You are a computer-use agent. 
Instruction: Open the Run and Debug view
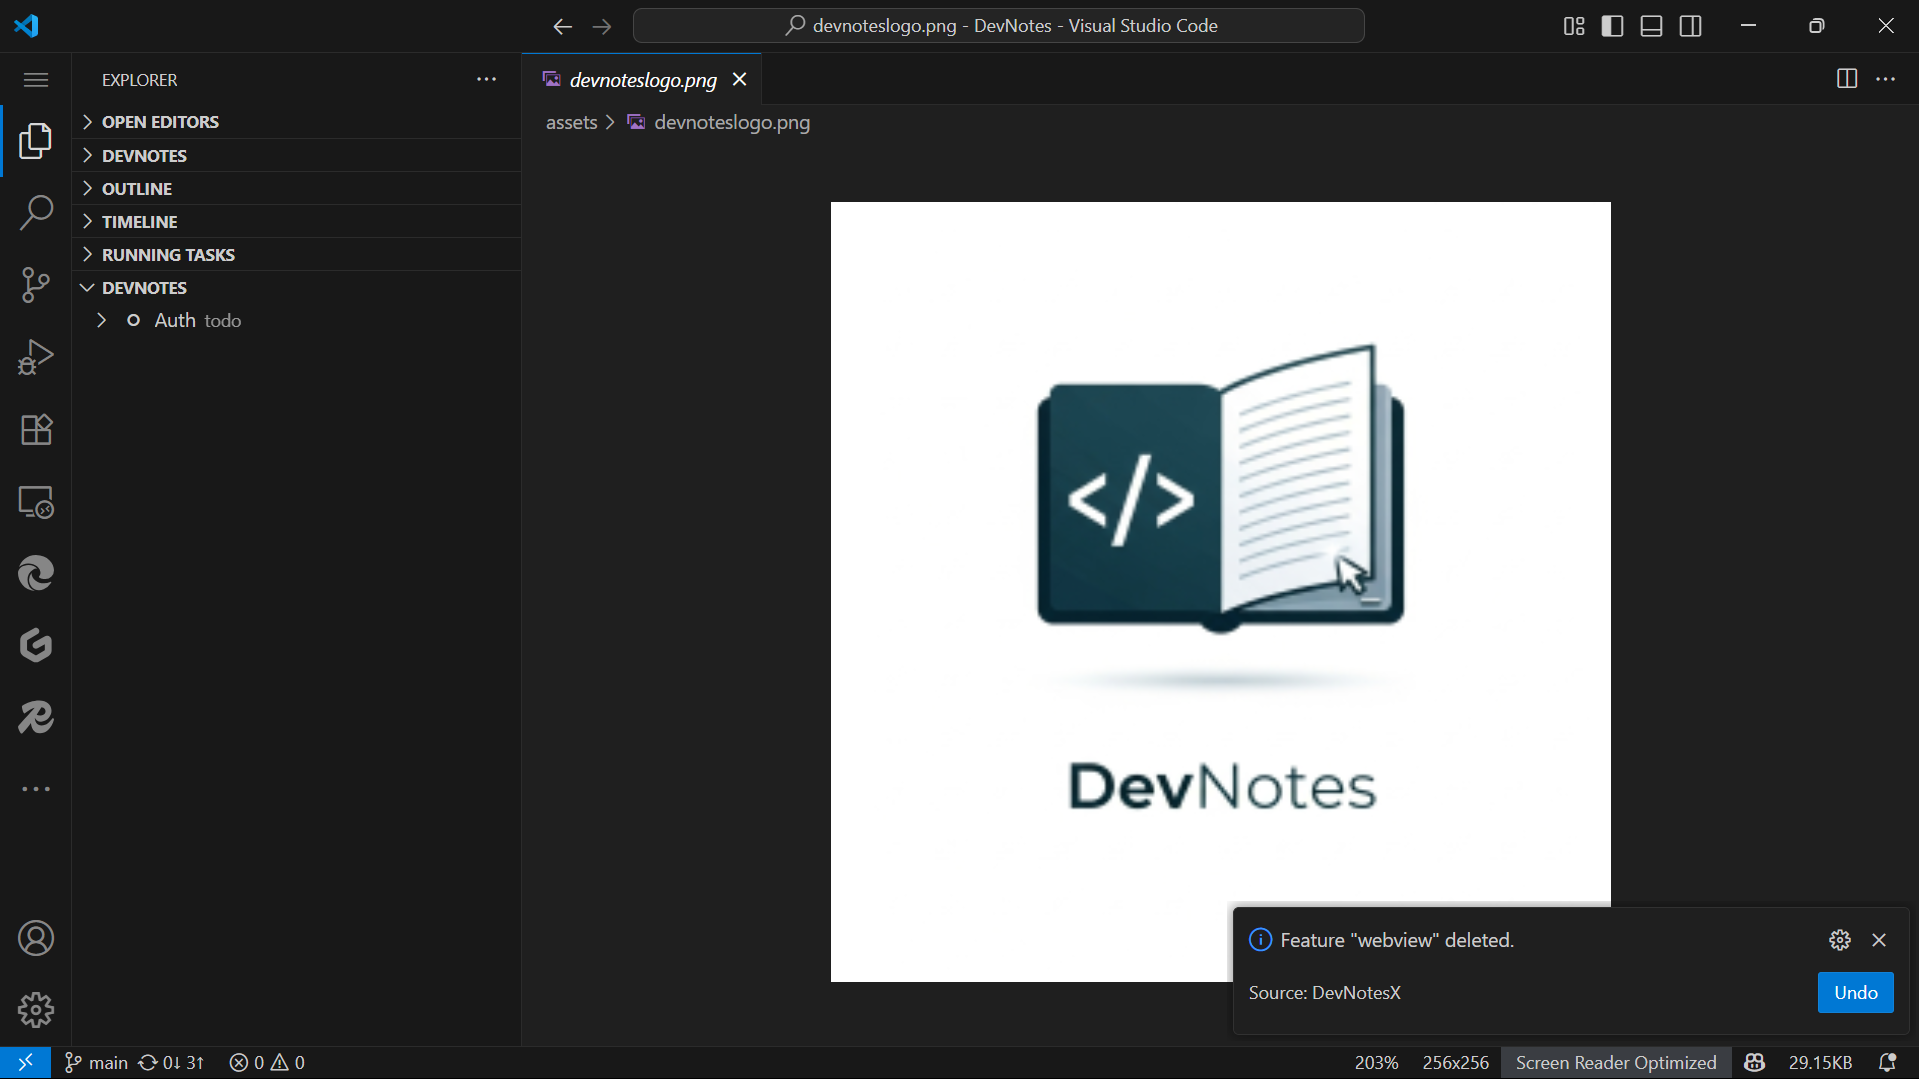pos(36,357)
